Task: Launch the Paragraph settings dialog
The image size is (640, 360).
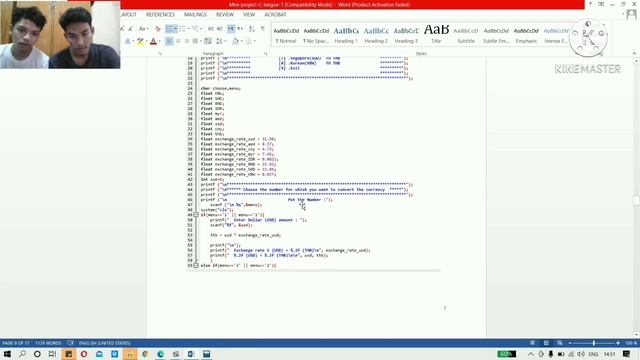Action: pos(266,53)
